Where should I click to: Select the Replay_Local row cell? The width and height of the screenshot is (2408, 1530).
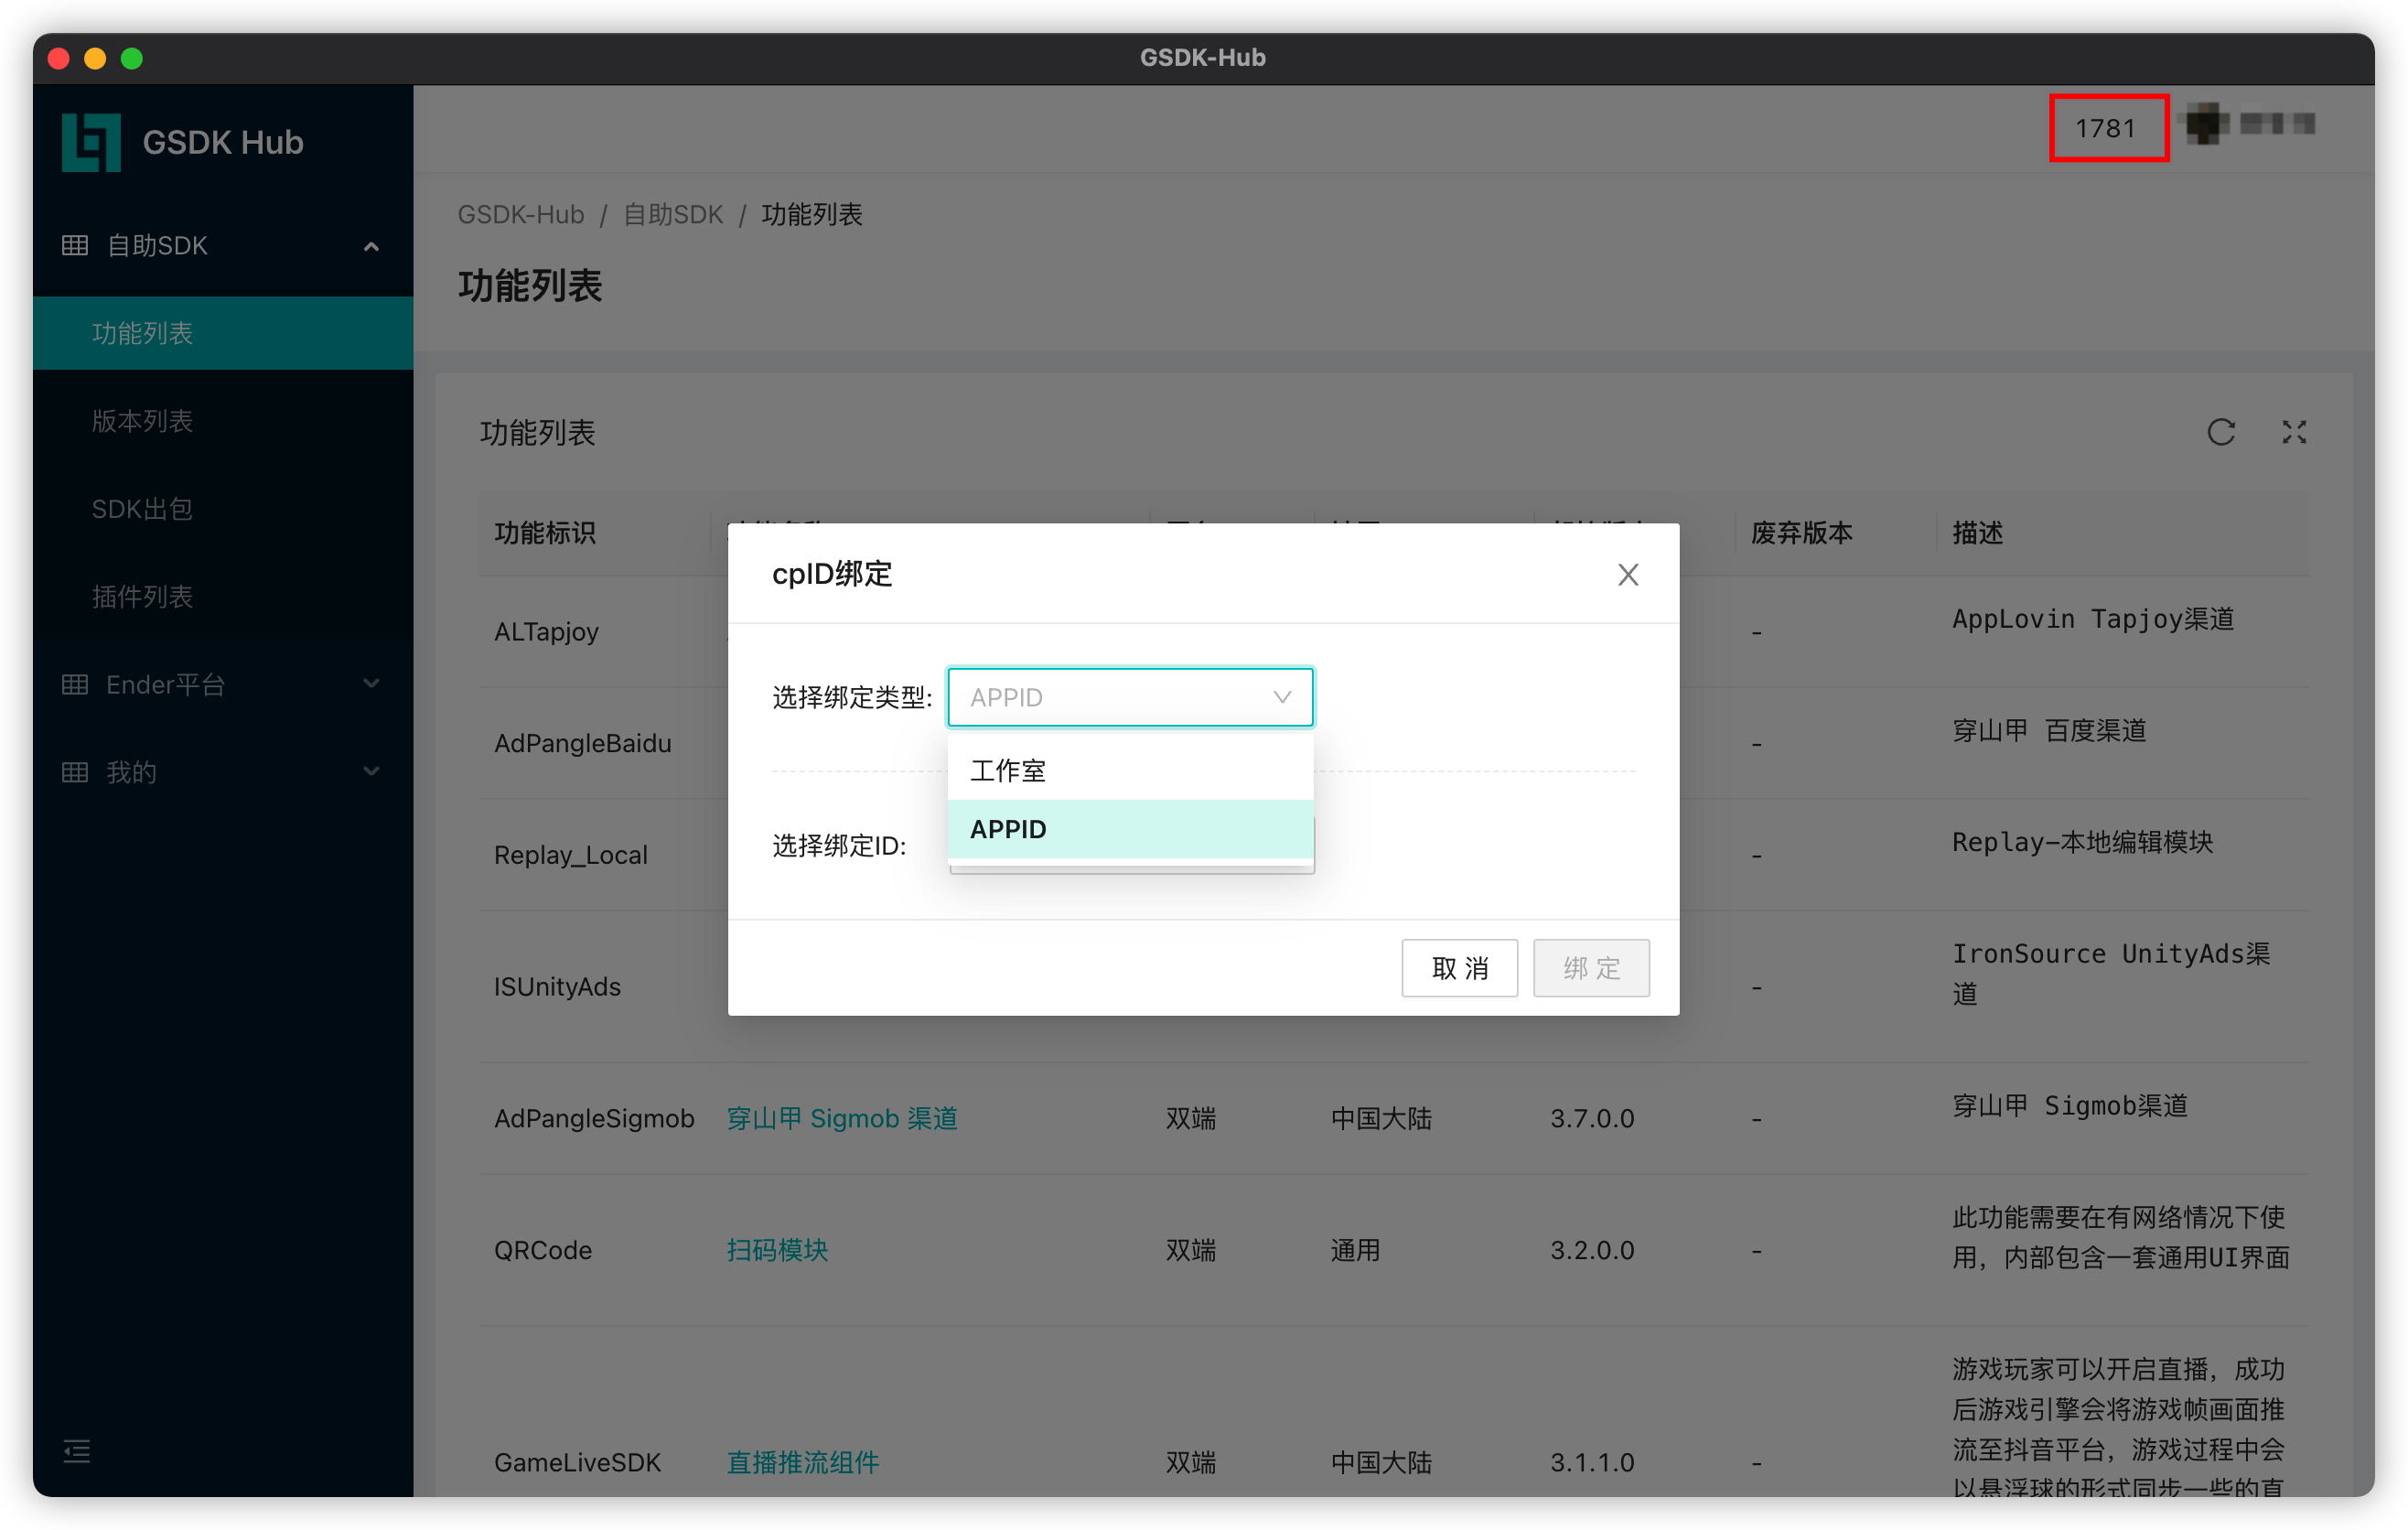coord(570,854)
